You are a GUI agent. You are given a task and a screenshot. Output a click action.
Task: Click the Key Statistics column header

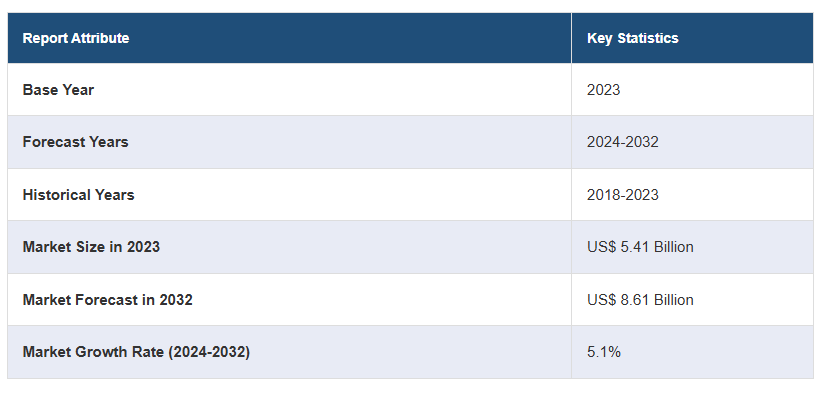[x=633, y=38]
